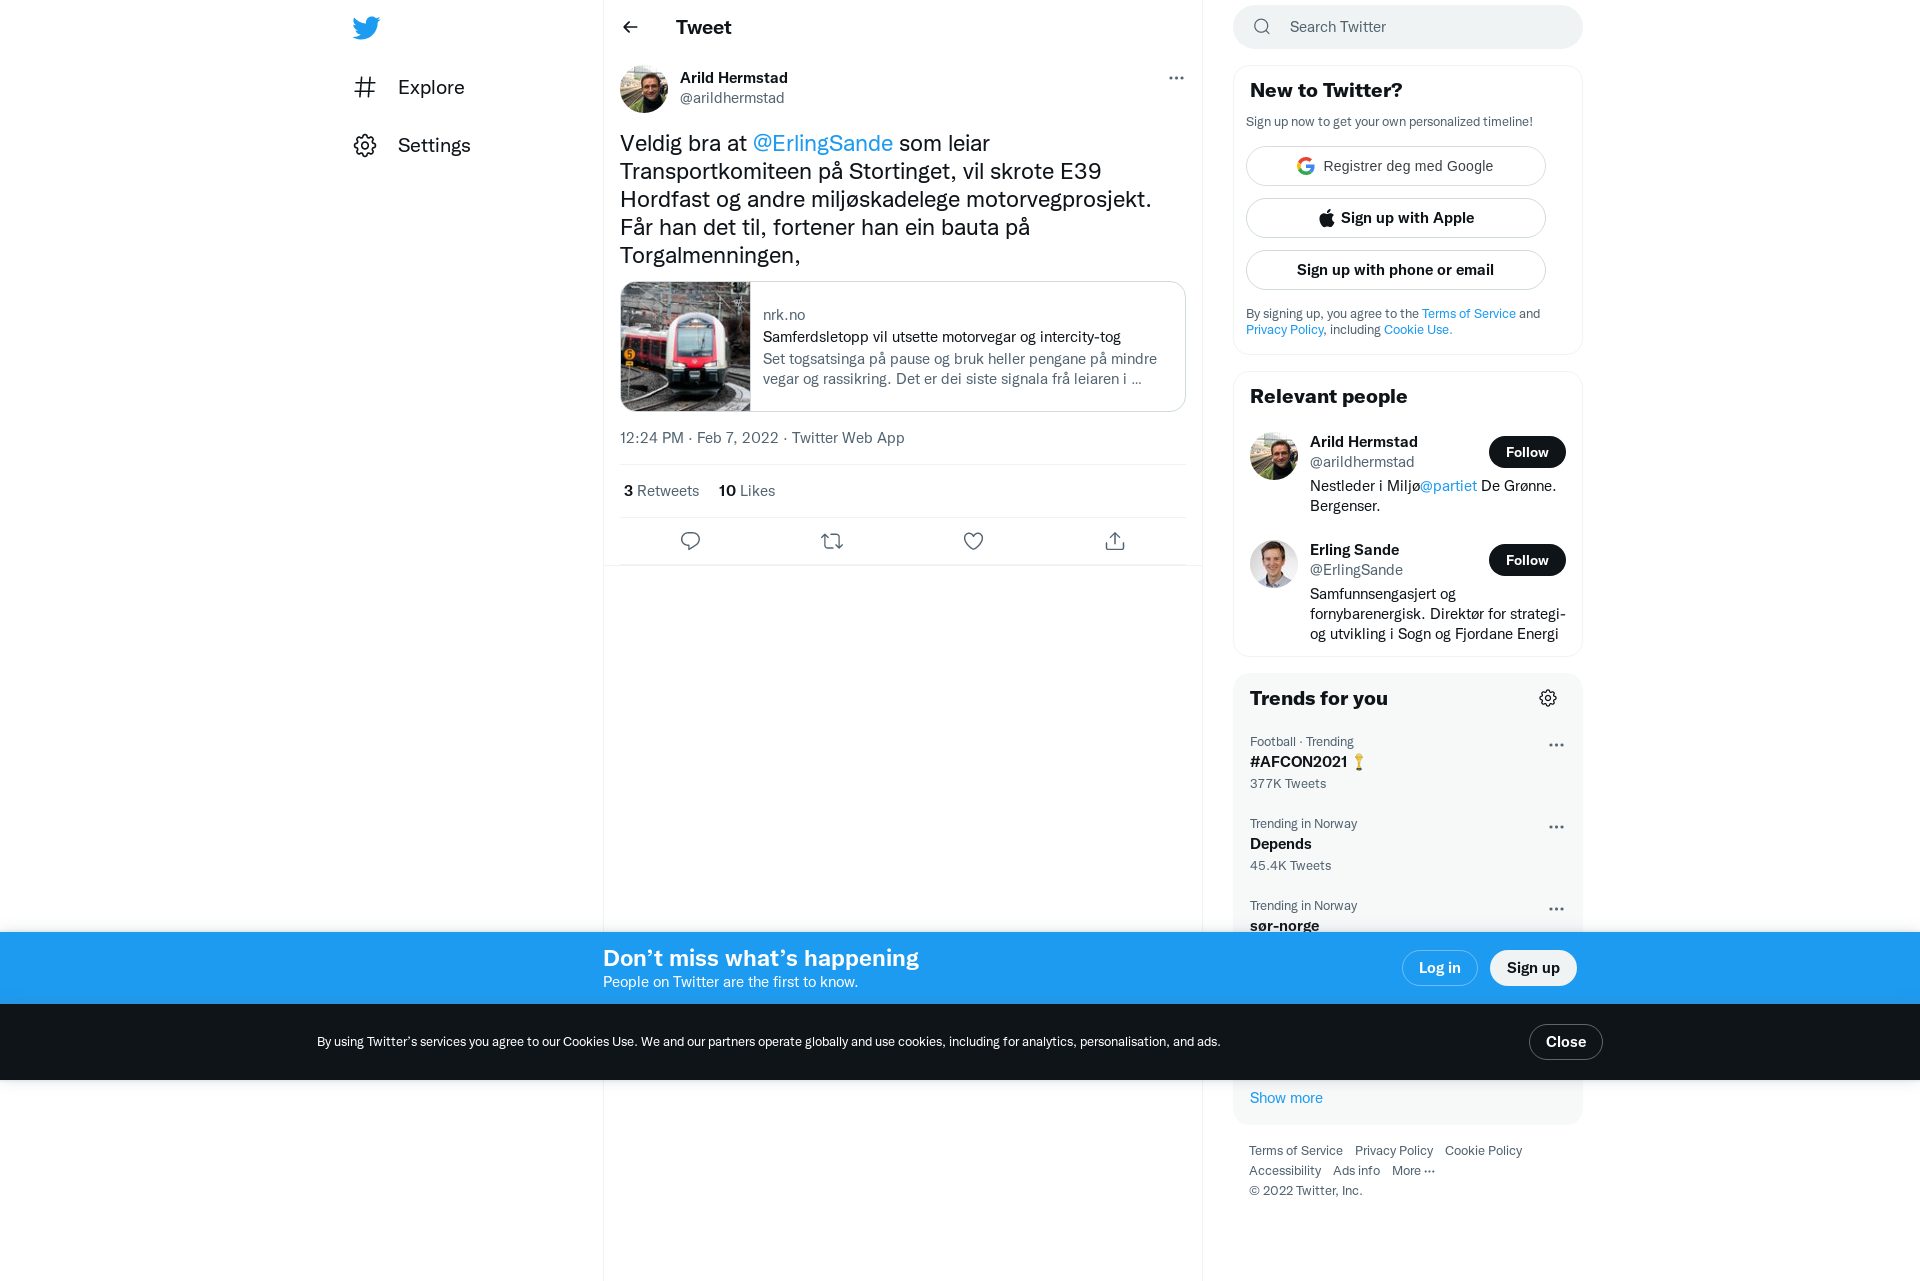Click Sign up with Apple

(1395, 218)
